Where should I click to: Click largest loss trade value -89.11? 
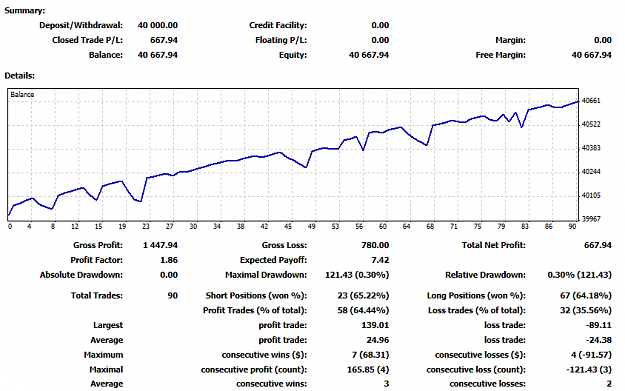coord(598,325)
